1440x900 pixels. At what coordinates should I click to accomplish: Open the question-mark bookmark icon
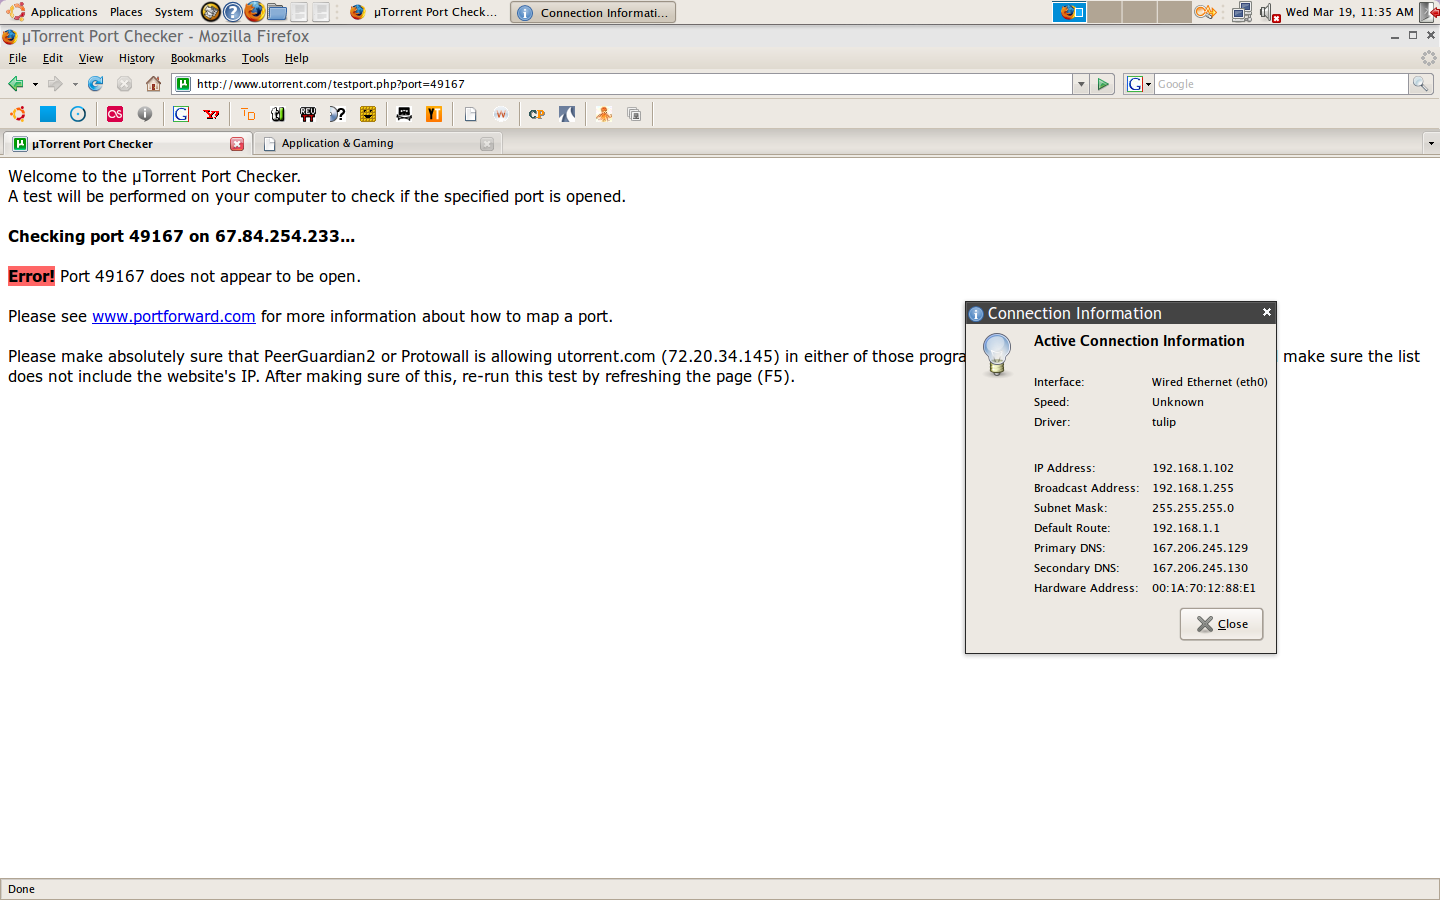pos(338,114)
